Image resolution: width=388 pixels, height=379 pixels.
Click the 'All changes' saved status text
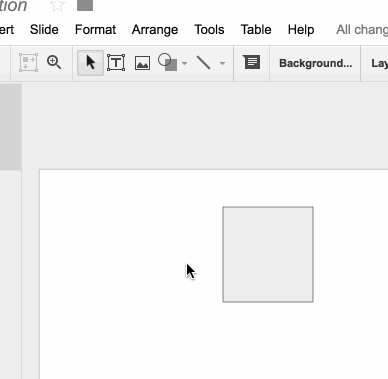362,30
